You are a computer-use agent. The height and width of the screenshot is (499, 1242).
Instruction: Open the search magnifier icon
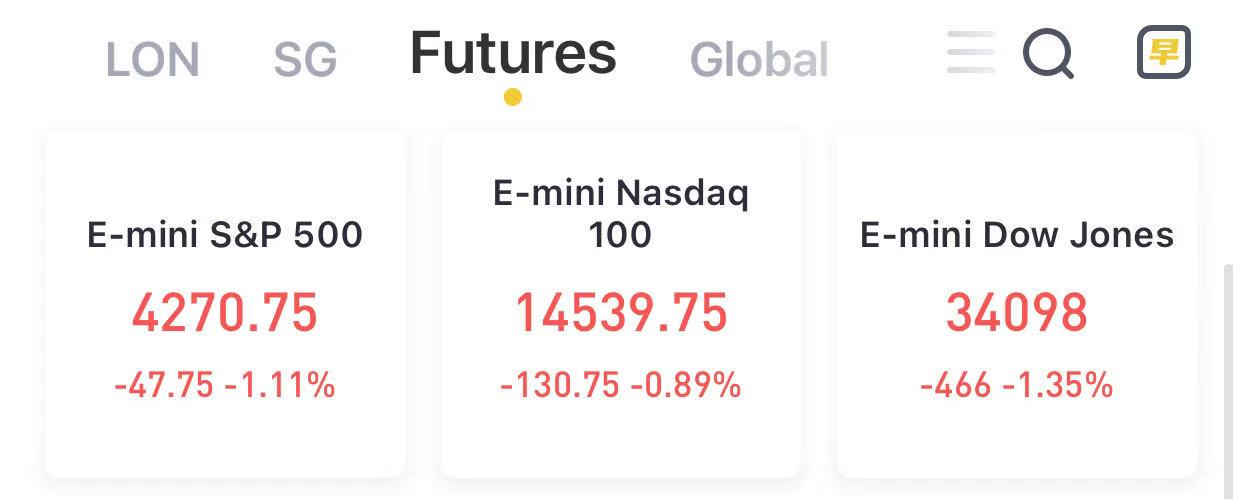pos(1049,53)
